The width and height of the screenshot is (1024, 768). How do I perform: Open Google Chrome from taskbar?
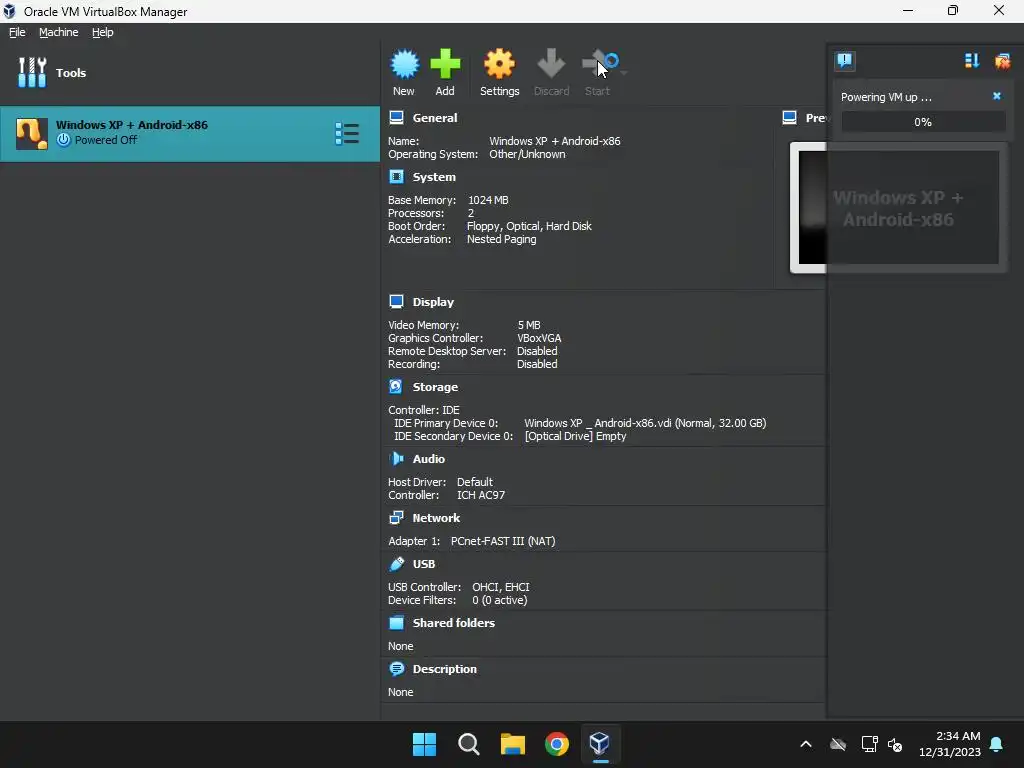(556, 744)
